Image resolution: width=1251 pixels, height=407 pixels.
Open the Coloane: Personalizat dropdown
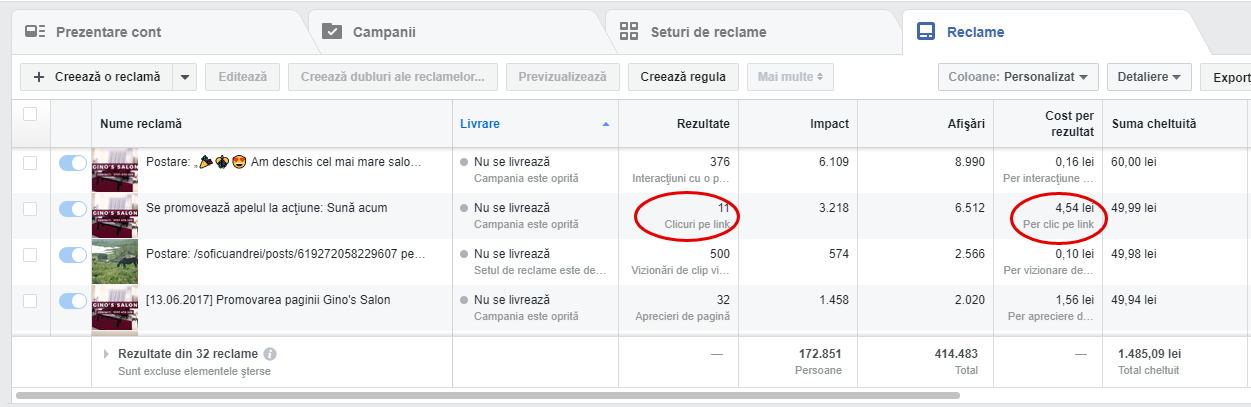(1018, 77)
